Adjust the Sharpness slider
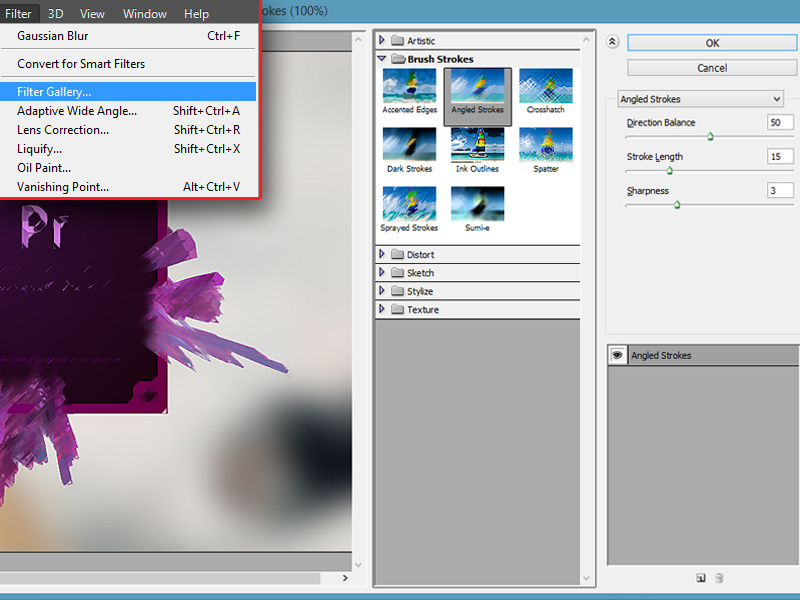The image size is (800, 600). coord(677,205)
